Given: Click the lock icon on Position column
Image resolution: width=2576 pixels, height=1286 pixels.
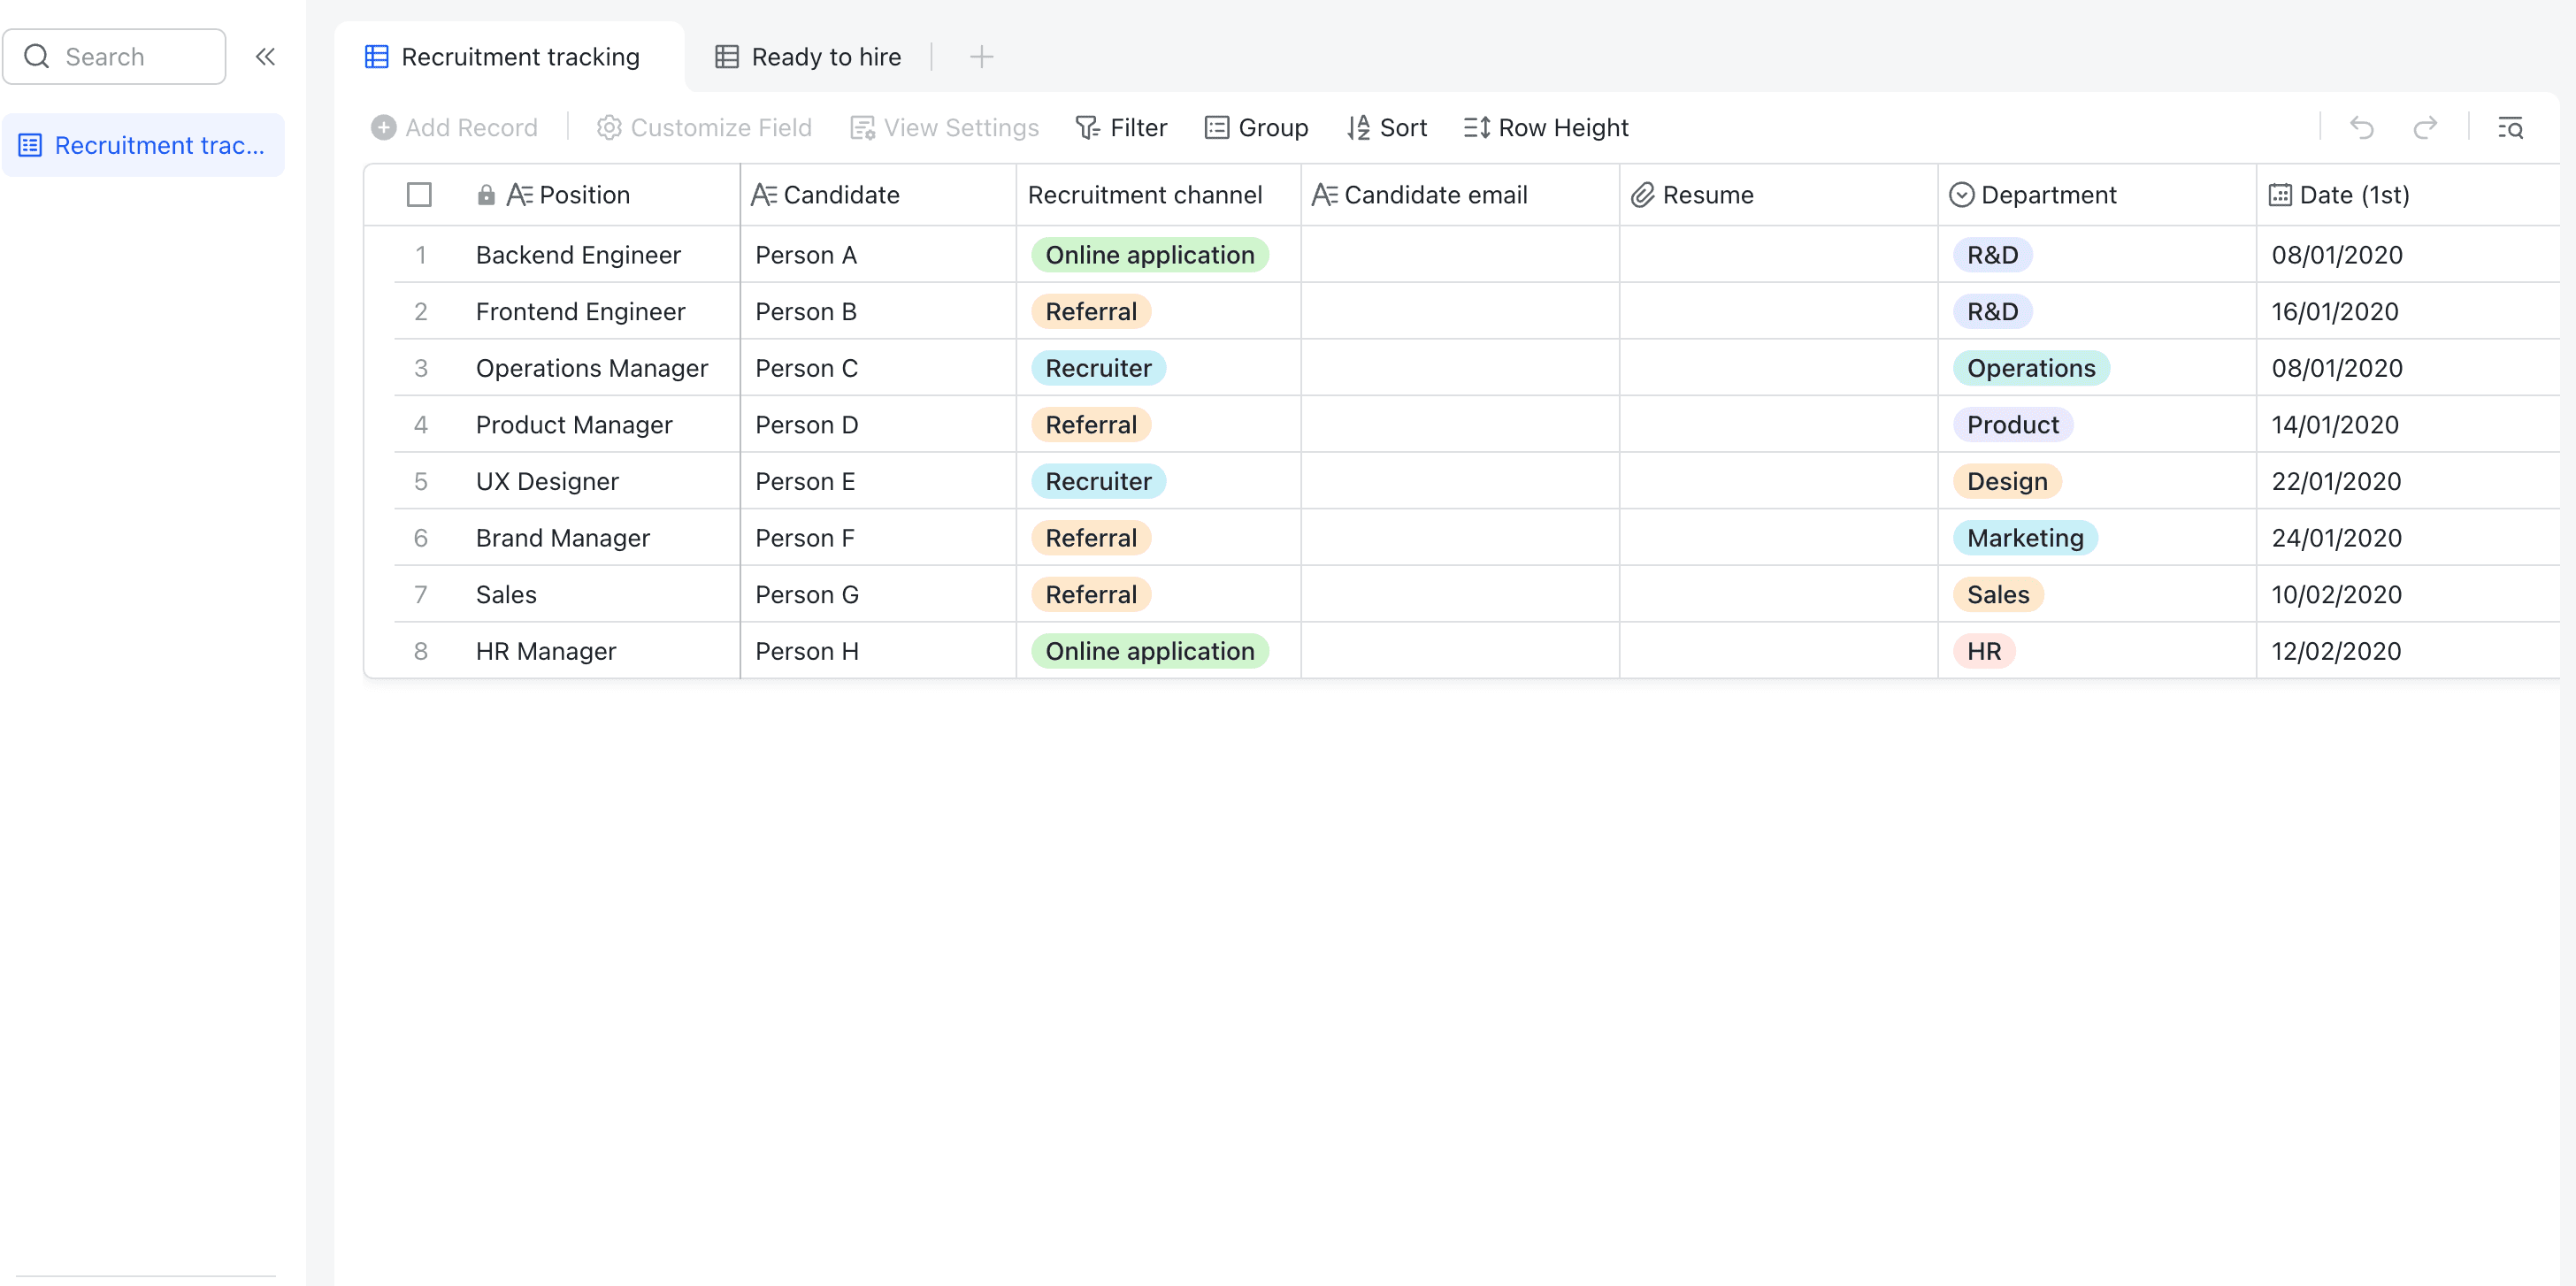Looking at the screenshot, I should (x=486, y=195).
